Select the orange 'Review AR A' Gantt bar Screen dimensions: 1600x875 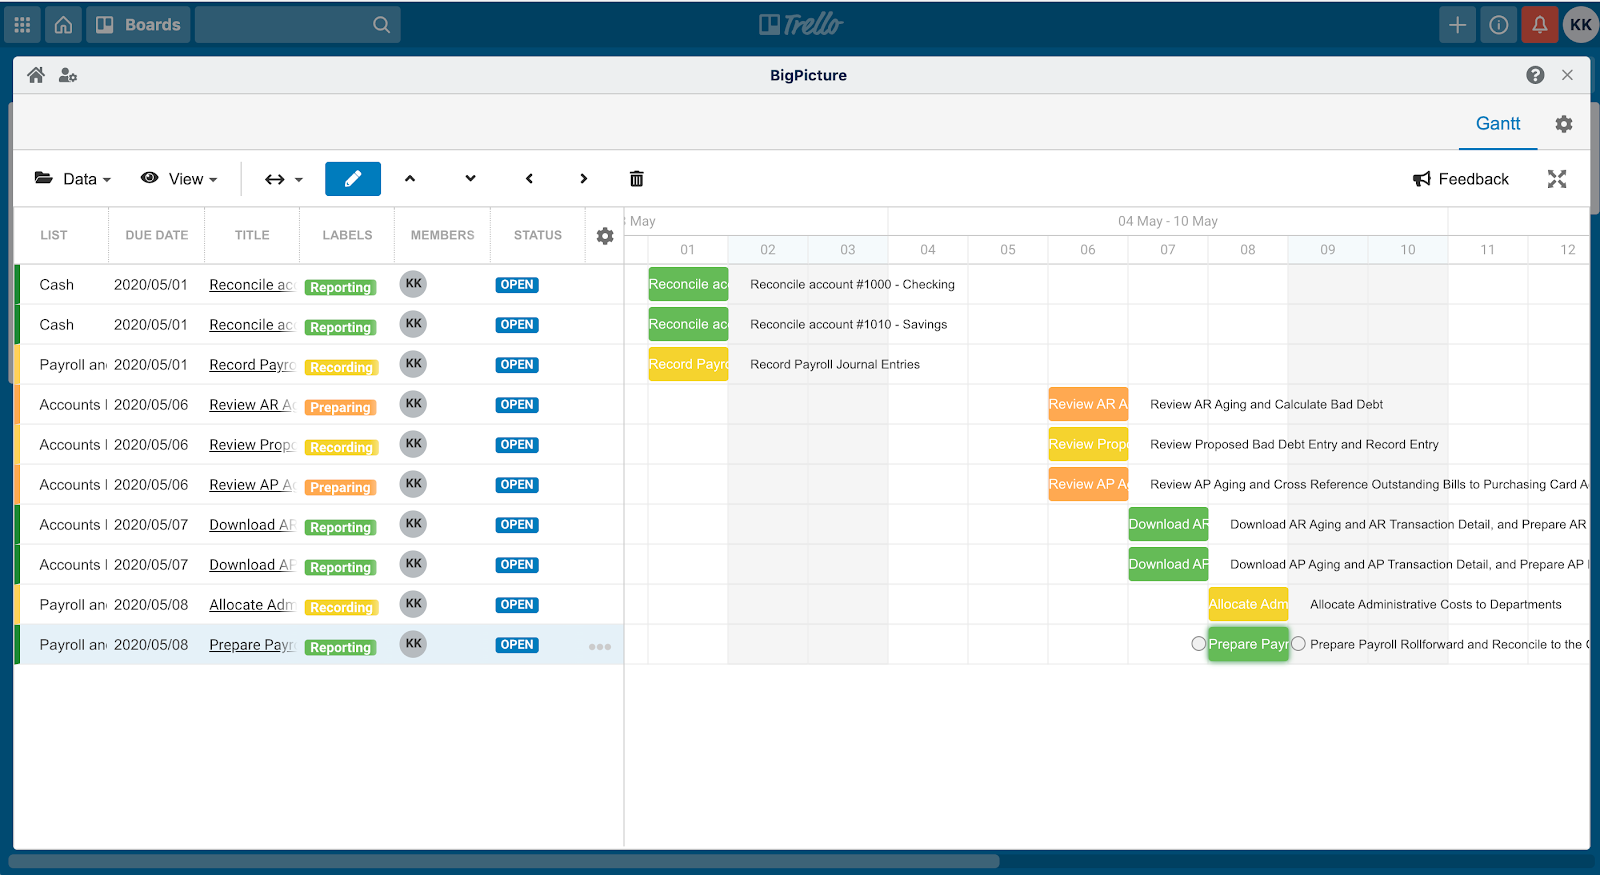coord(1088,404)
